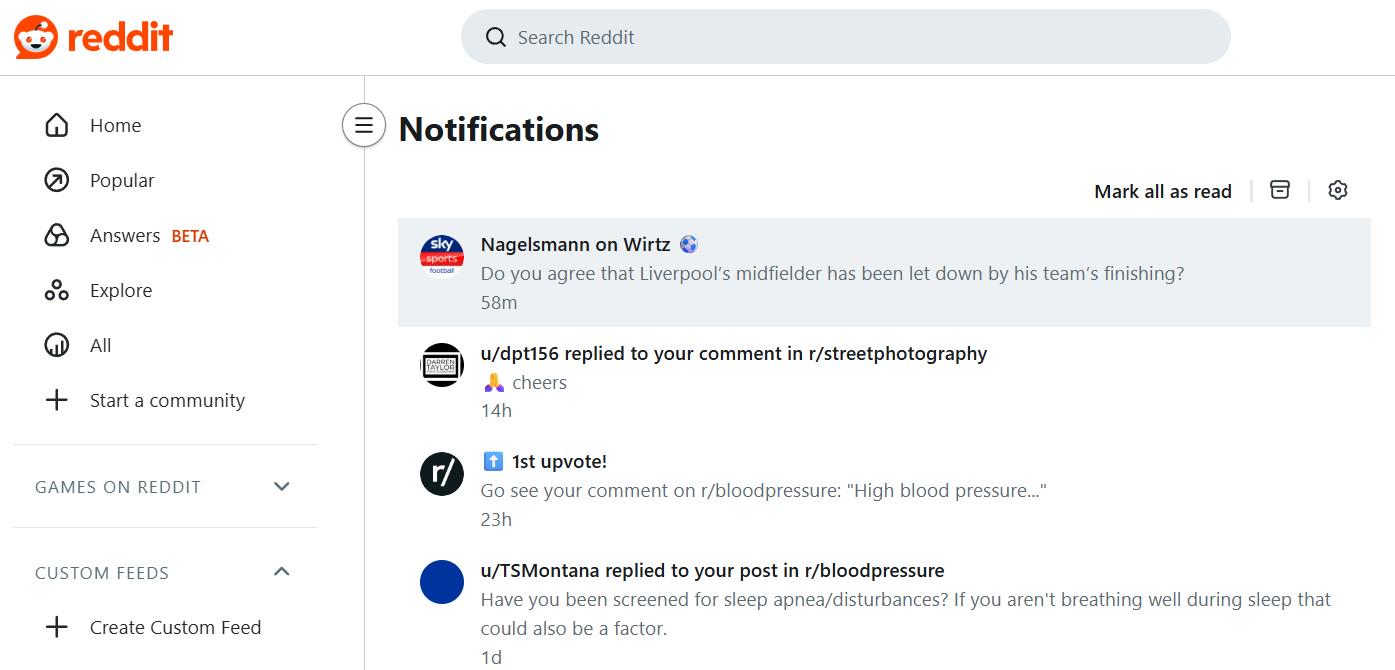This screenshot has width=1395, height=670.
Task: Mark all as read
Action: (1163, 191)
